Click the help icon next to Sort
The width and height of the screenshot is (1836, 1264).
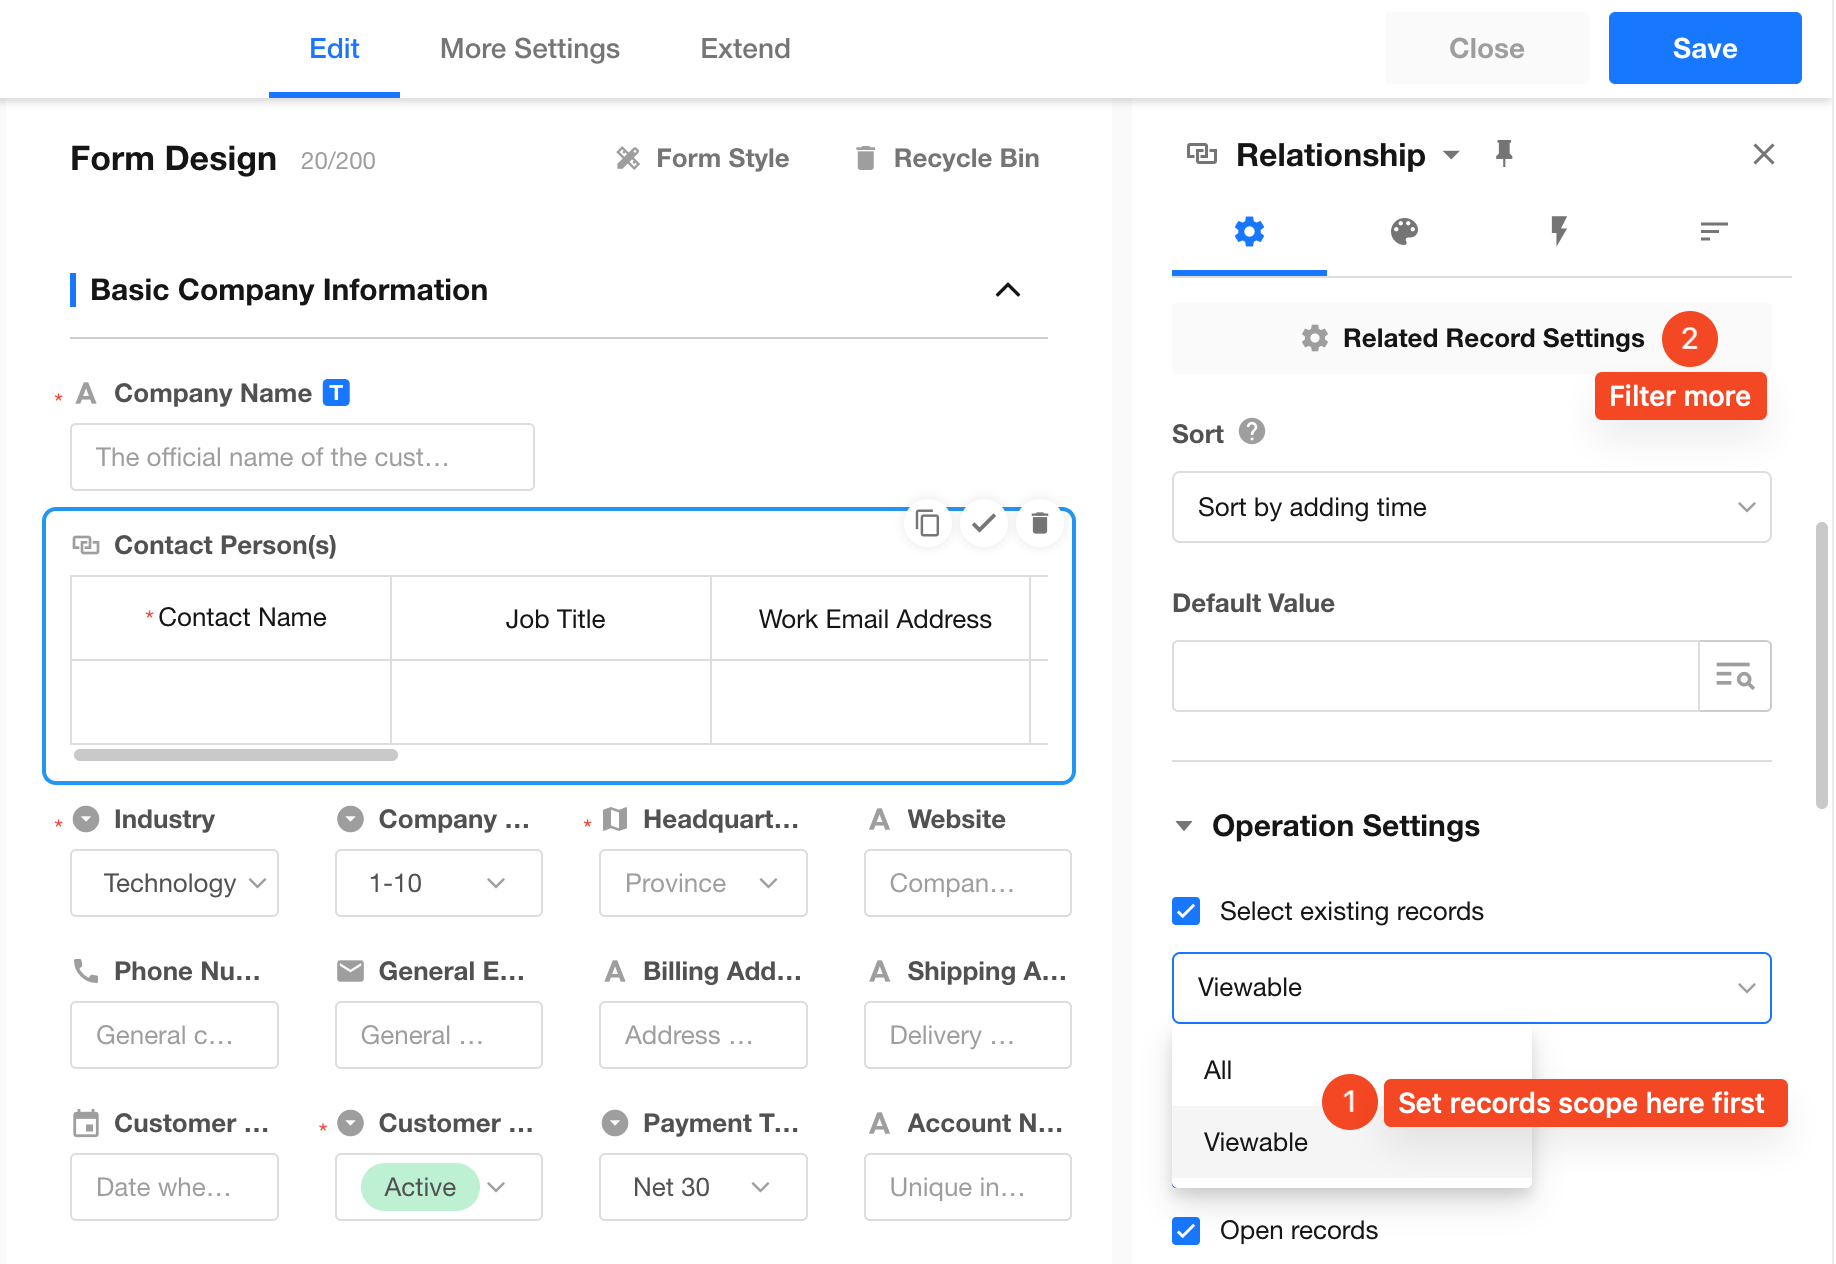(1251, 432)
